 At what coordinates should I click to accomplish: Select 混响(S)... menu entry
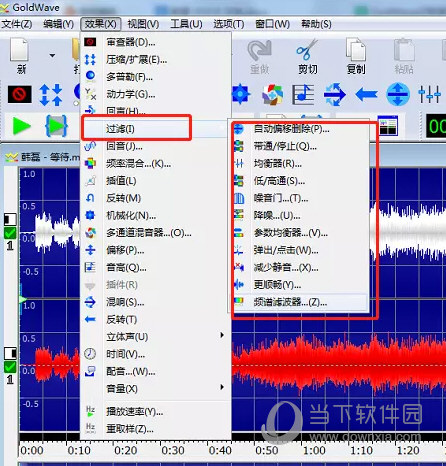click(x=155, y=302)
